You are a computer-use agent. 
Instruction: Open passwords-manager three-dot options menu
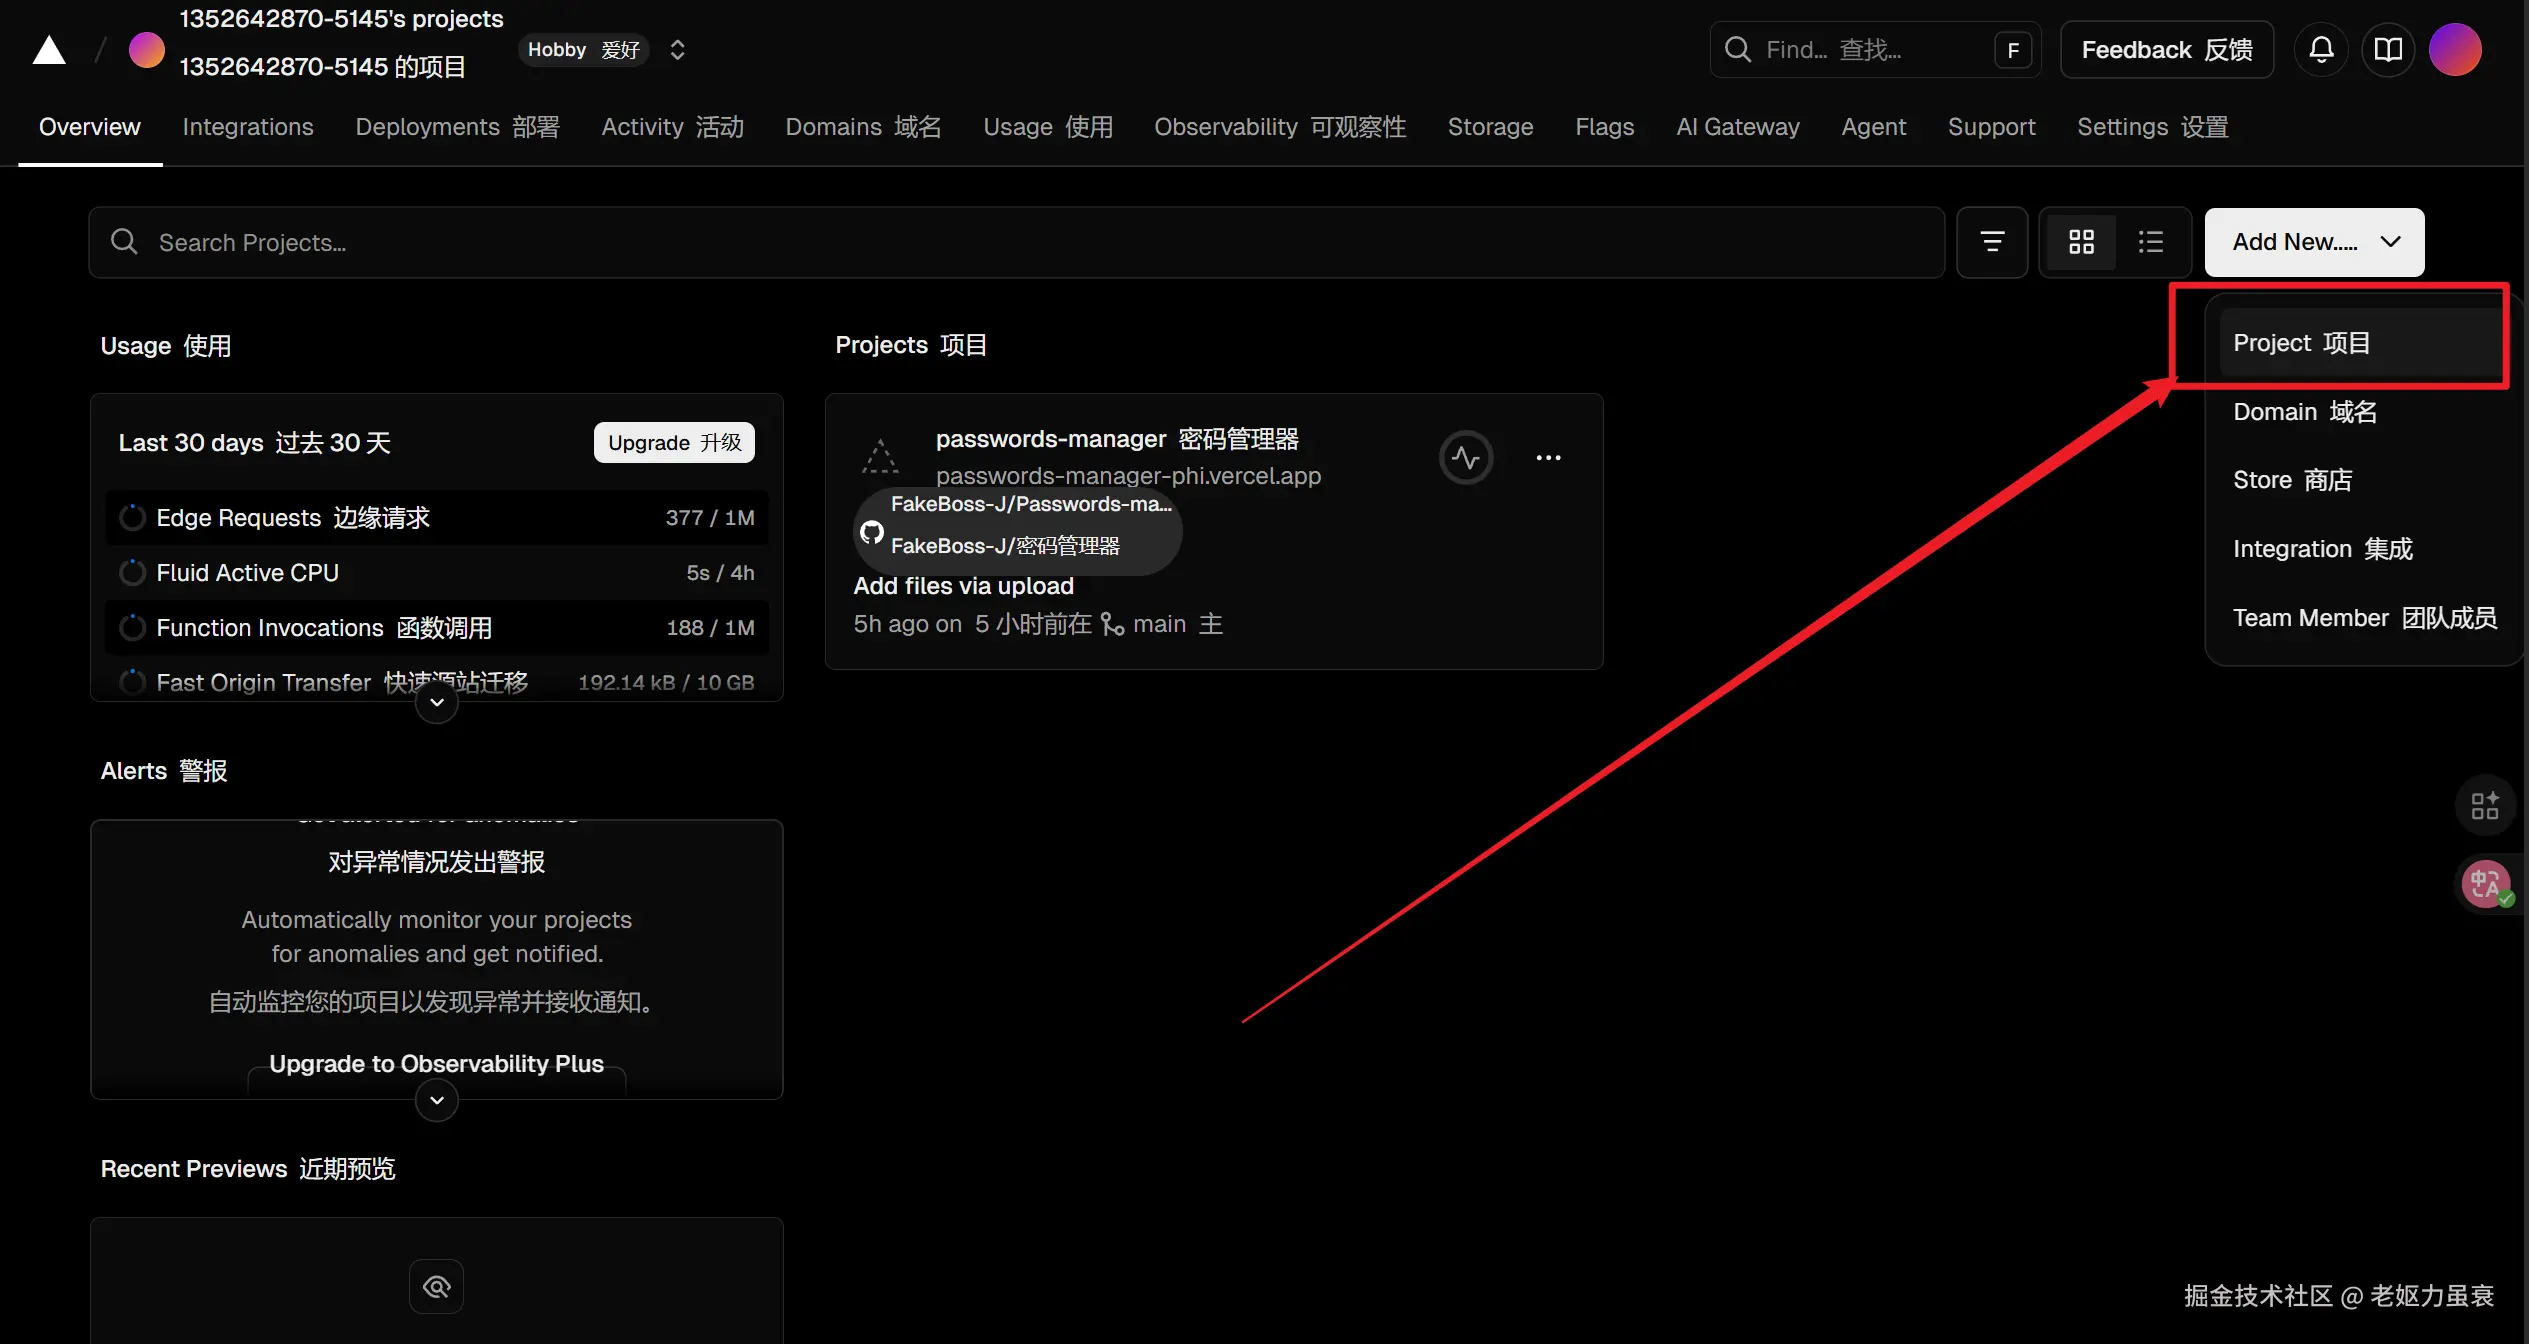pyautogui.click(x=1548, y=458)
